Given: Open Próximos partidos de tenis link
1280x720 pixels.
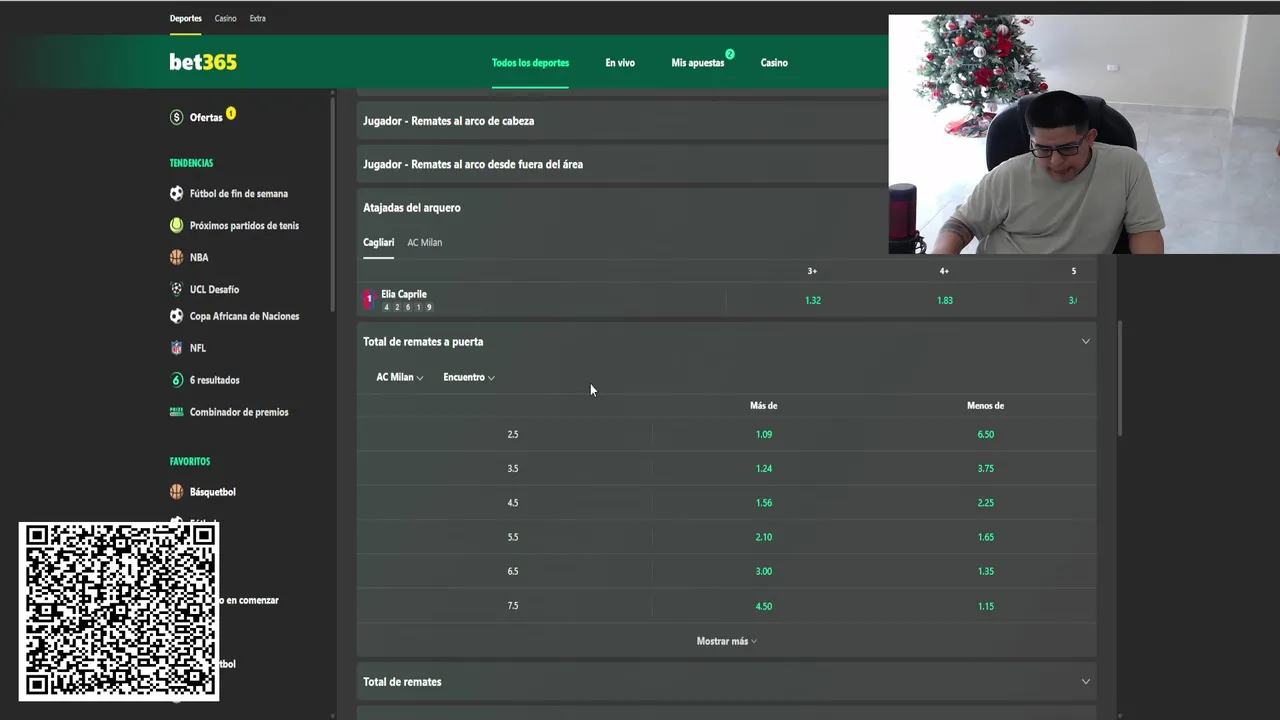Looking at the screenshot, I should [244, 226].
